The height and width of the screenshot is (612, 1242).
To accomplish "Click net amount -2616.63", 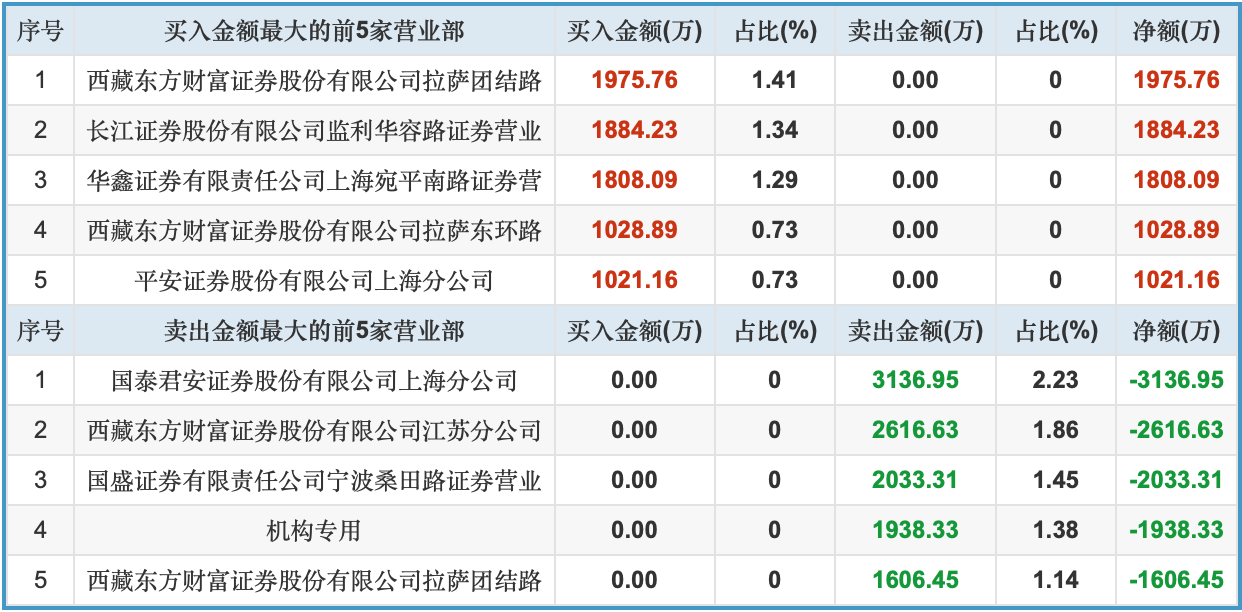I will [x=1177, y=430].
